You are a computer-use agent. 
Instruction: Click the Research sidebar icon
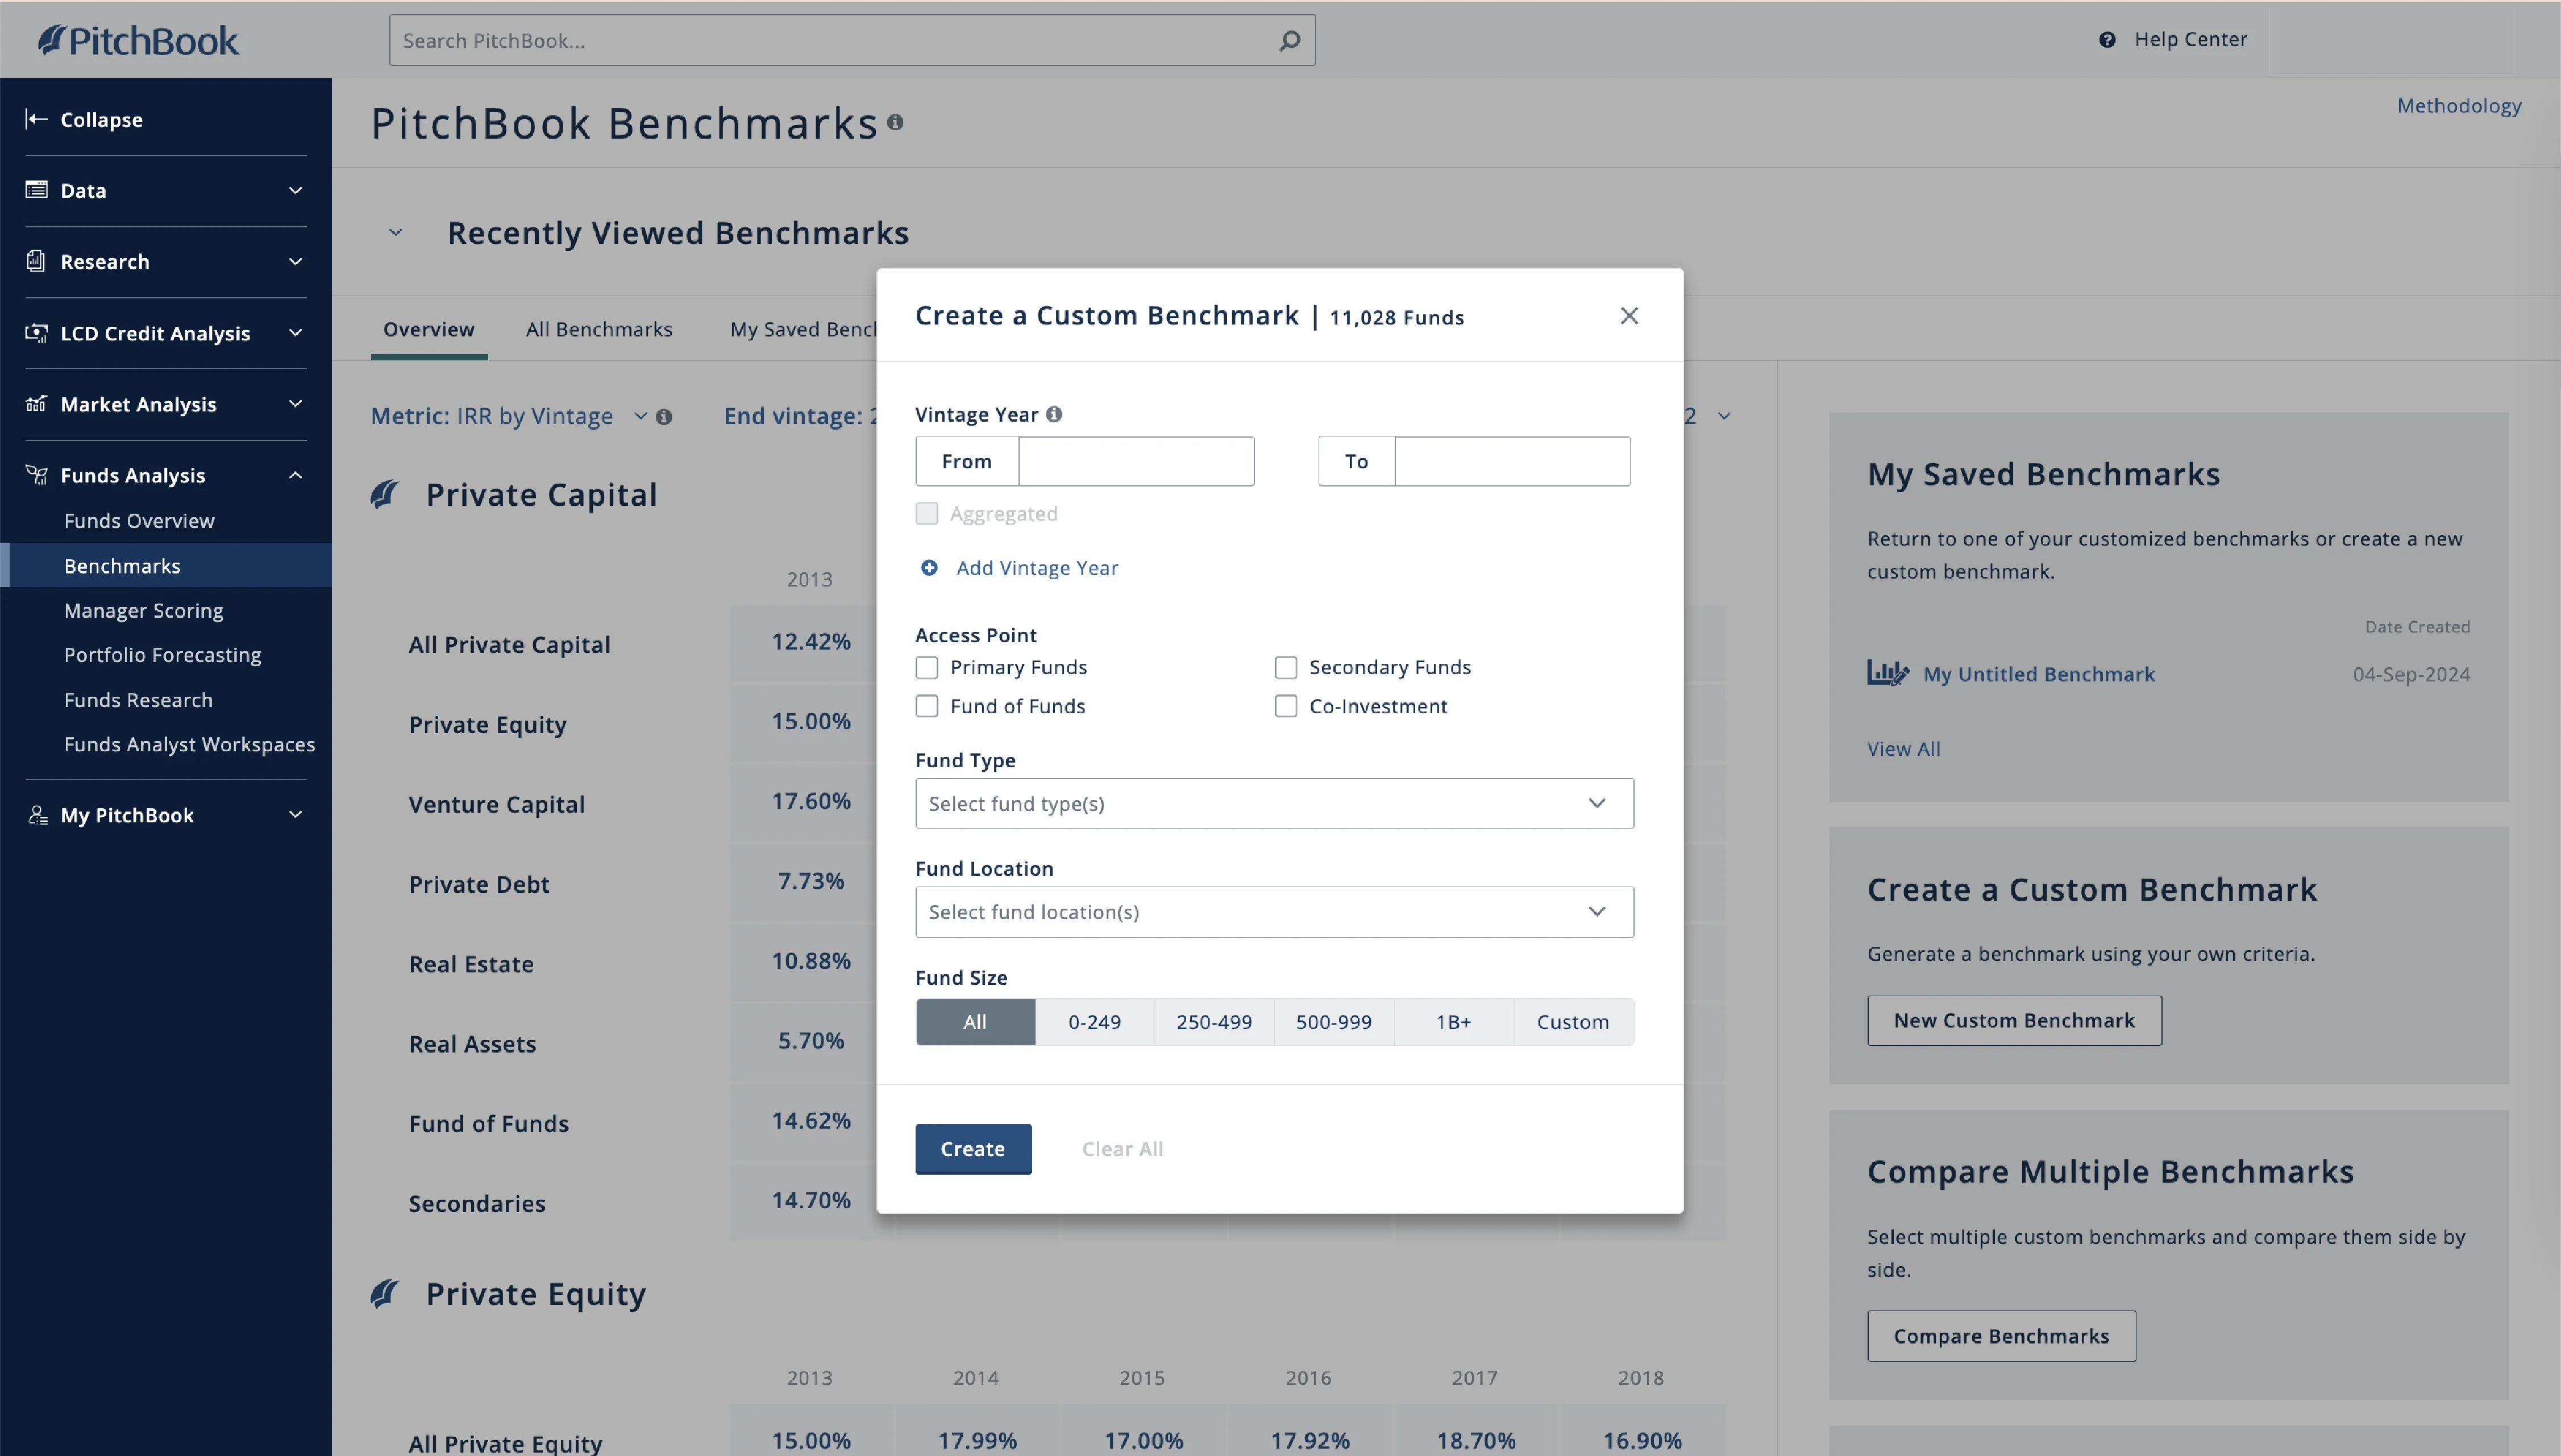[36, 261]
